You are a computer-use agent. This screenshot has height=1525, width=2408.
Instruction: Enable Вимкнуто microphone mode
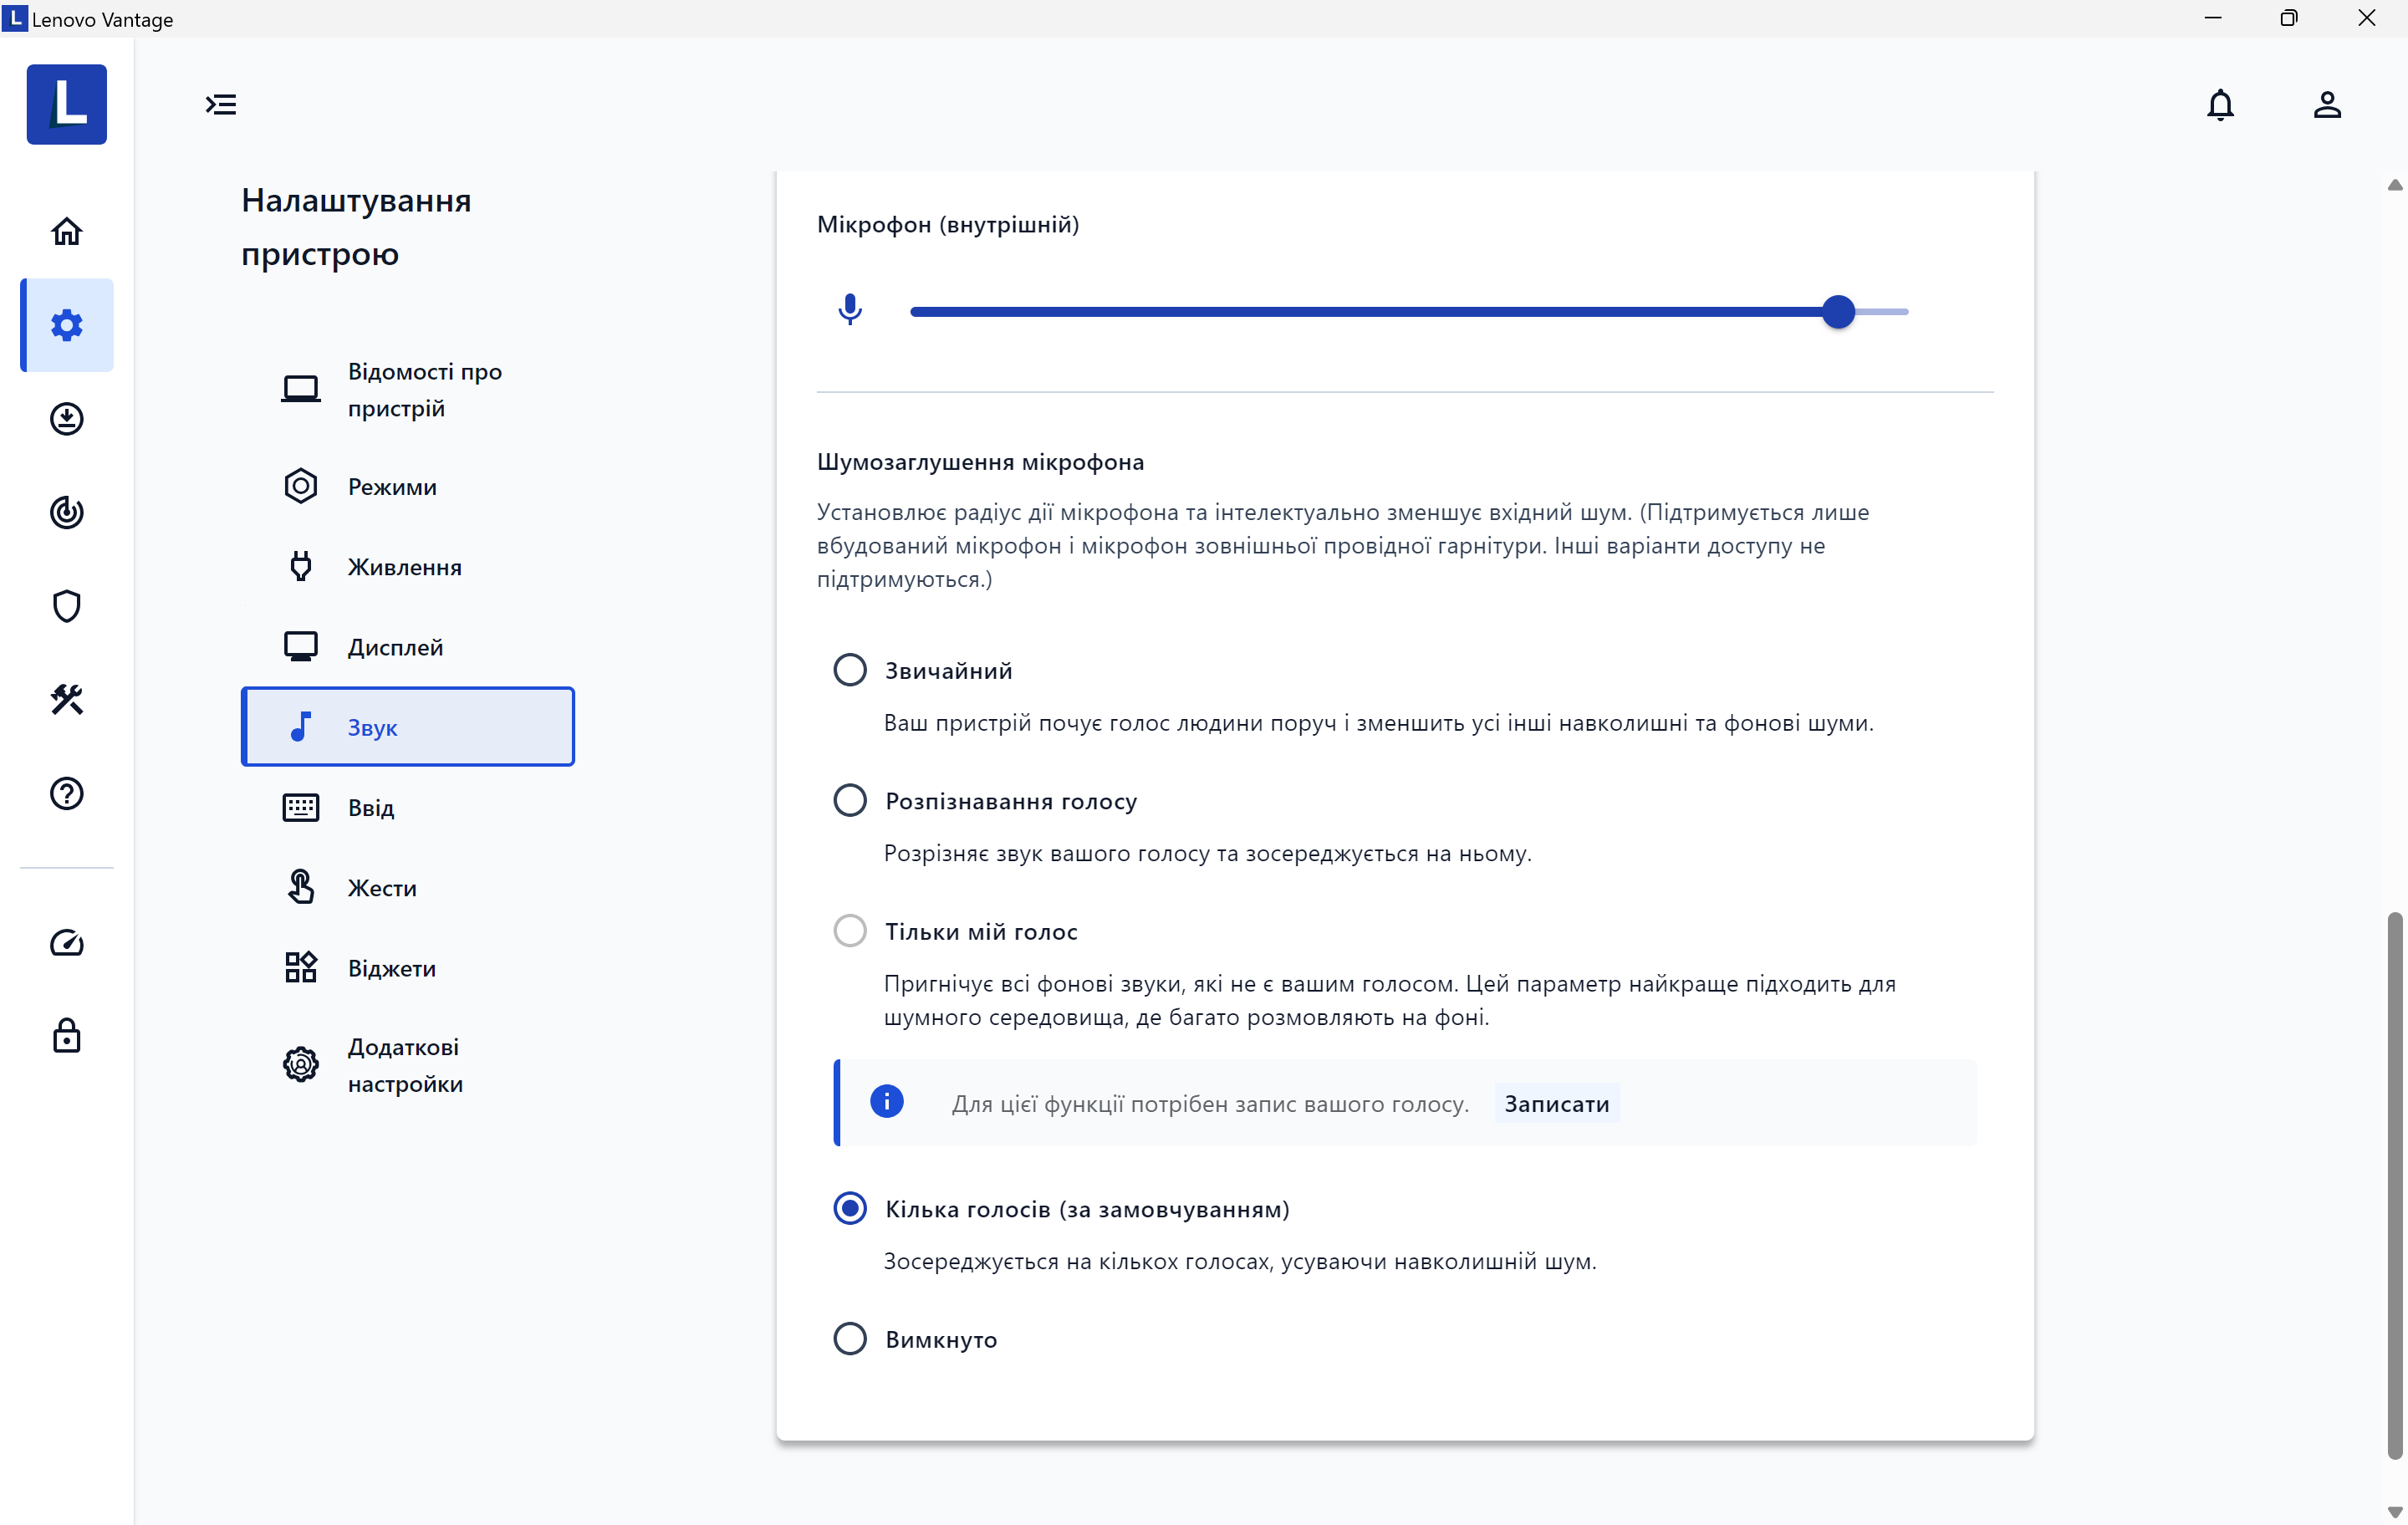[x=848, y=1339]
